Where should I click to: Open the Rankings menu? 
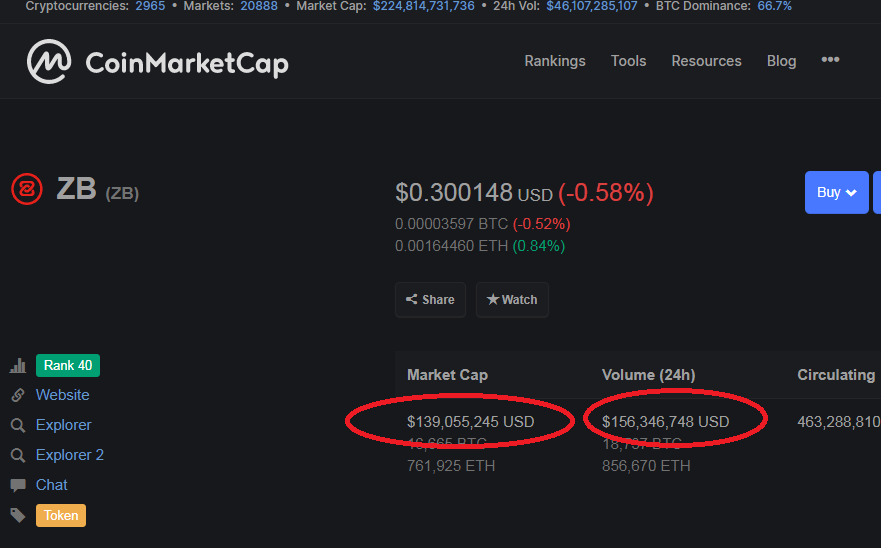[555, 61]
